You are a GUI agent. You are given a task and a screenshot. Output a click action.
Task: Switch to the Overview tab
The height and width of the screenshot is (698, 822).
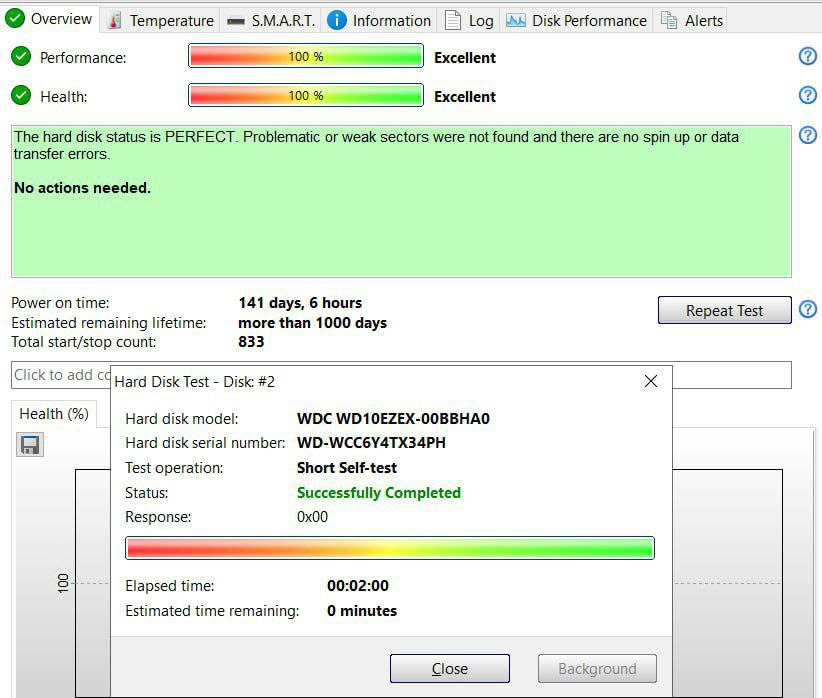(50, 19)
